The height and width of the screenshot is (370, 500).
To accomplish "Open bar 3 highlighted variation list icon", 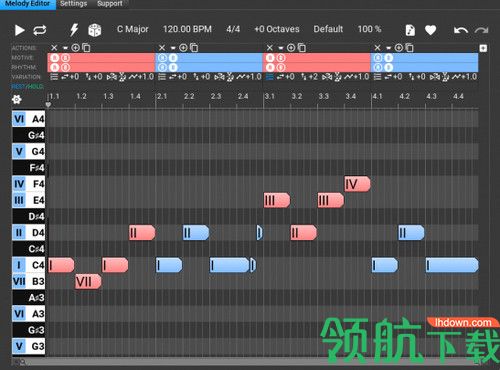I will pos(270,77).
